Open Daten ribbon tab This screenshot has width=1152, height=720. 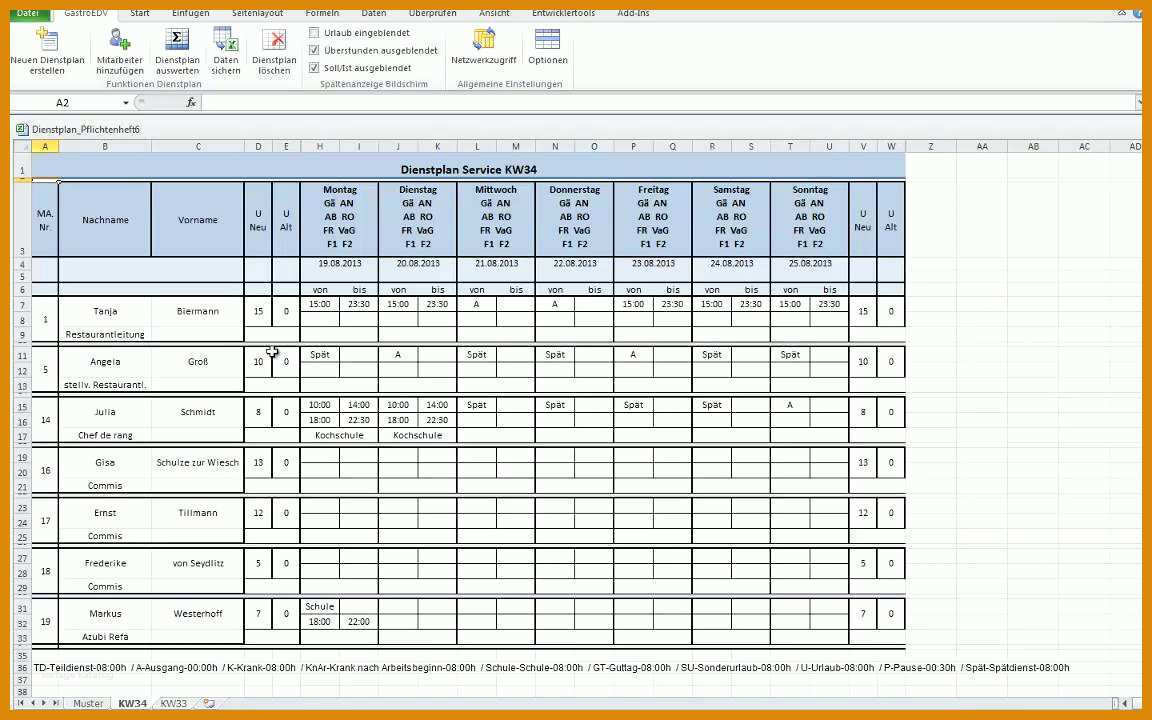[x=373, y=13]
